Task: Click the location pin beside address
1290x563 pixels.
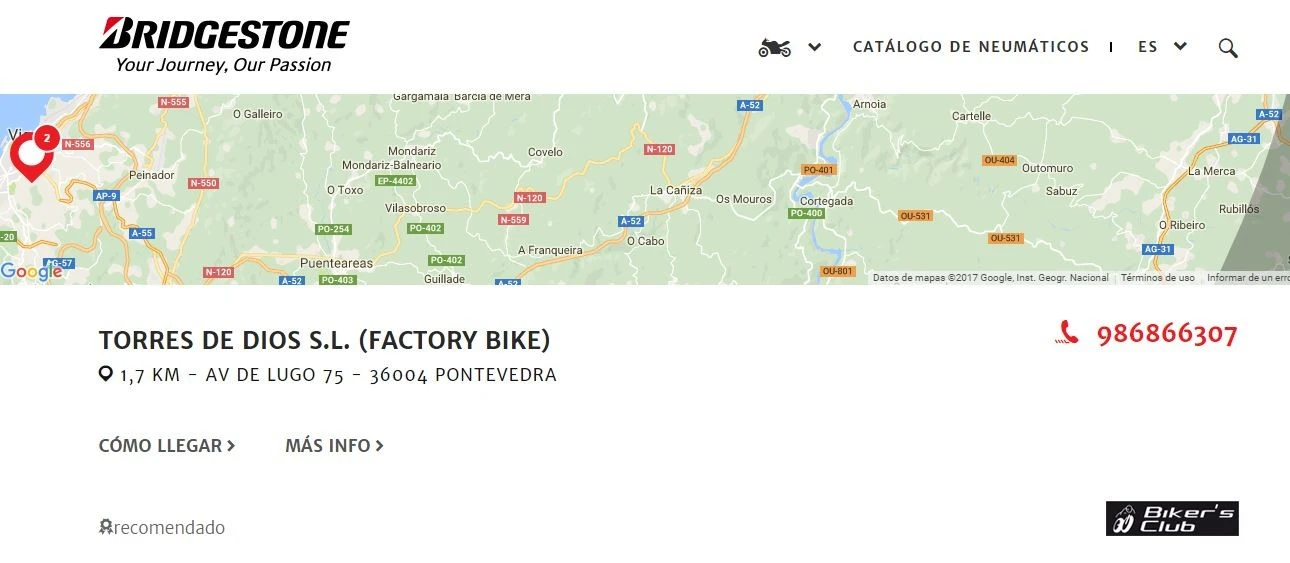Action: (x=105, y=375)
